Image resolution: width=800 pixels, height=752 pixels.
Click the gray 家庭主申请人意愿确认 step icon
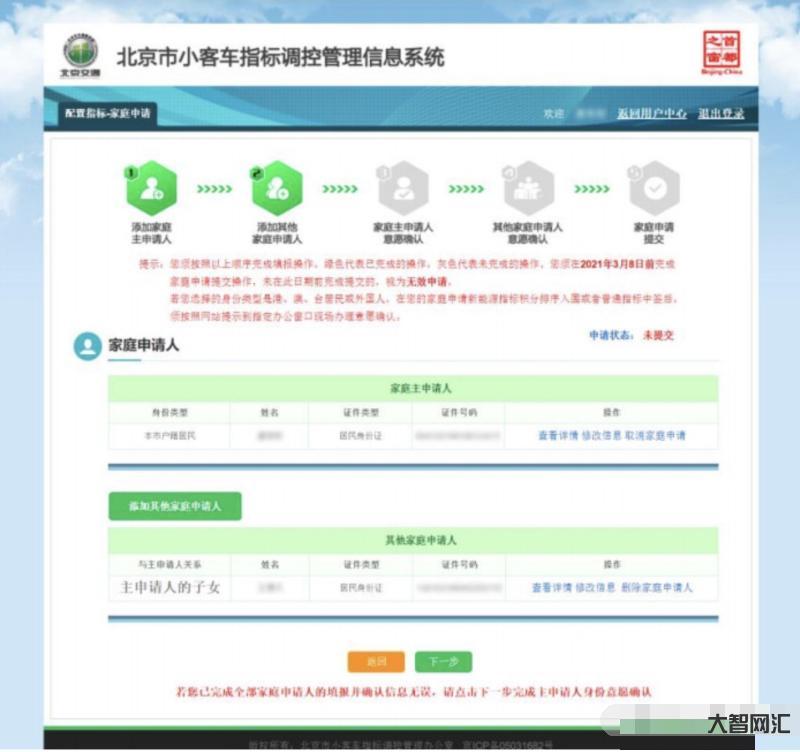pyautogui.click(x=403, y=188)
